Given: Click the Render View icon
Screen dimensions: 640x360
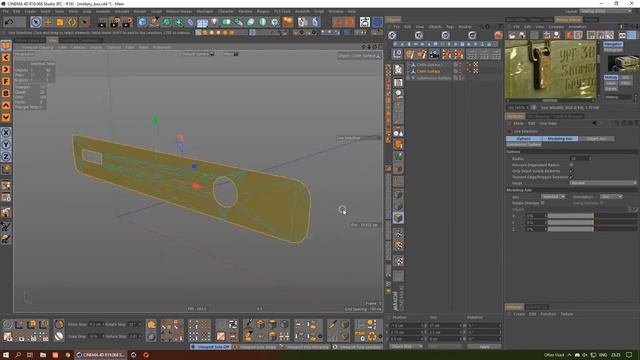Looking at the screenshot, I should point(102,22).
